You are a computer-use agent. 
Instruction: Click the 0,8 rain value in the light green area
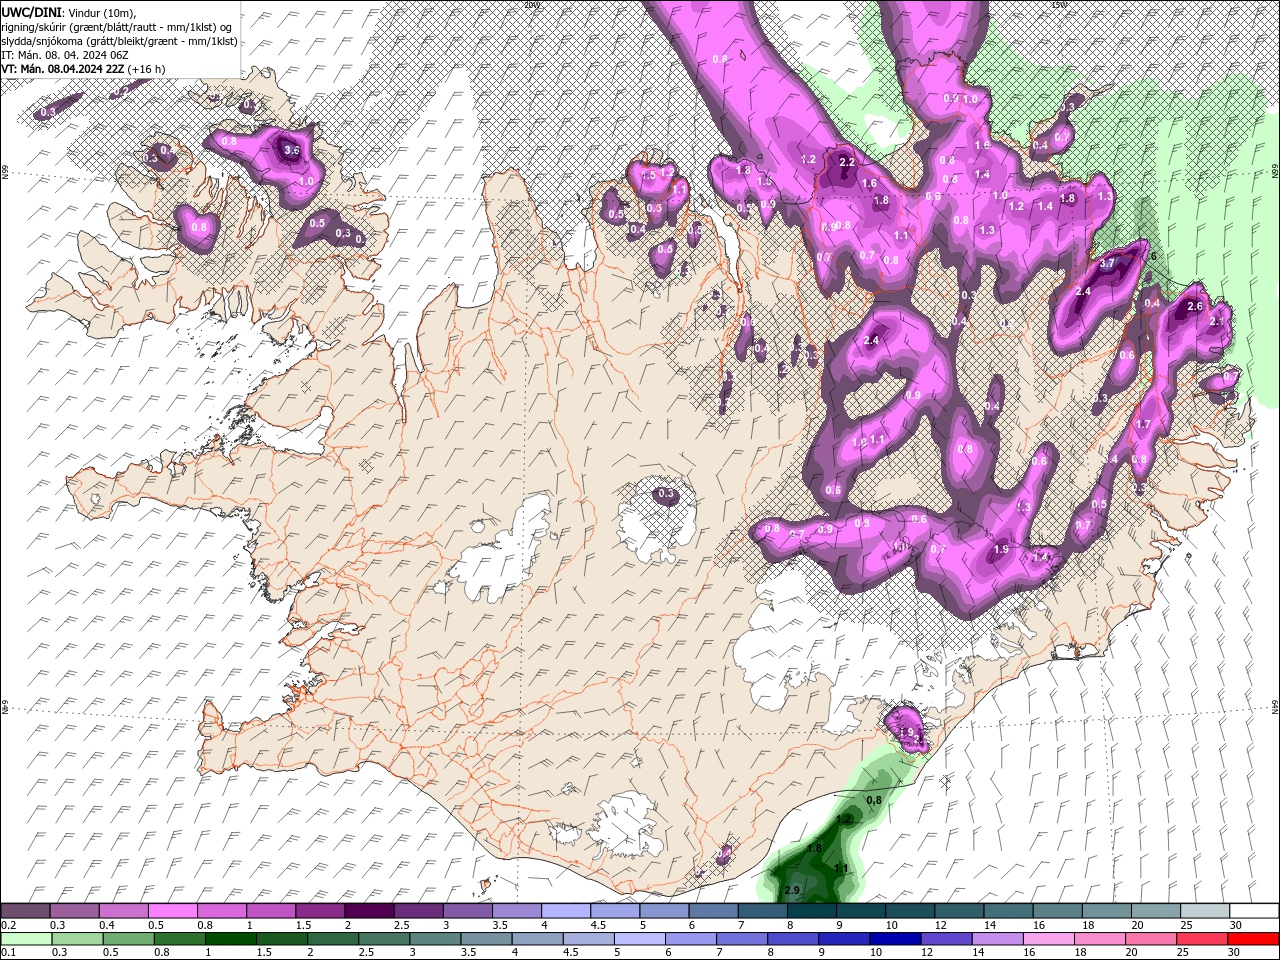click(873, 800)
